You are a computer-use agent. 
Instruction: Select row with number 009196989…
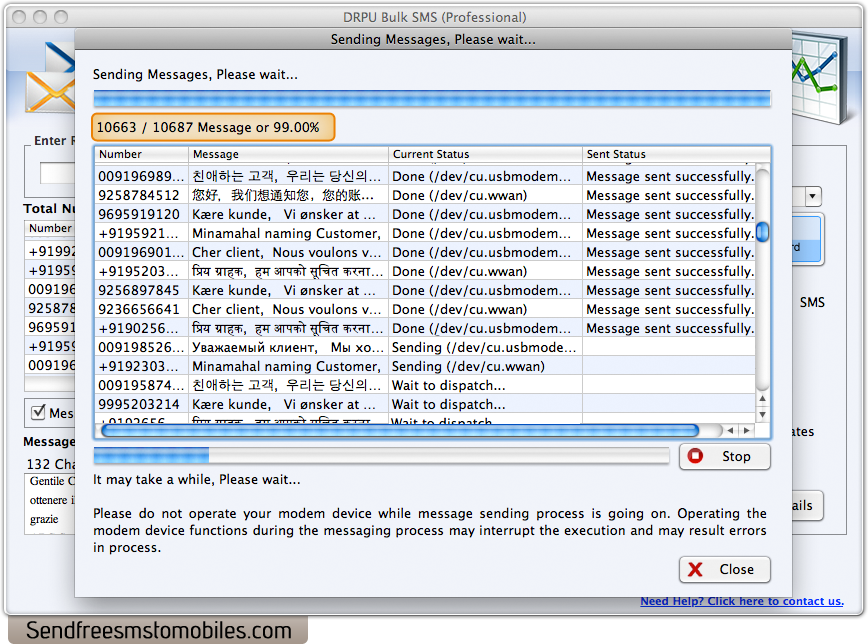[x=425, y=177]
